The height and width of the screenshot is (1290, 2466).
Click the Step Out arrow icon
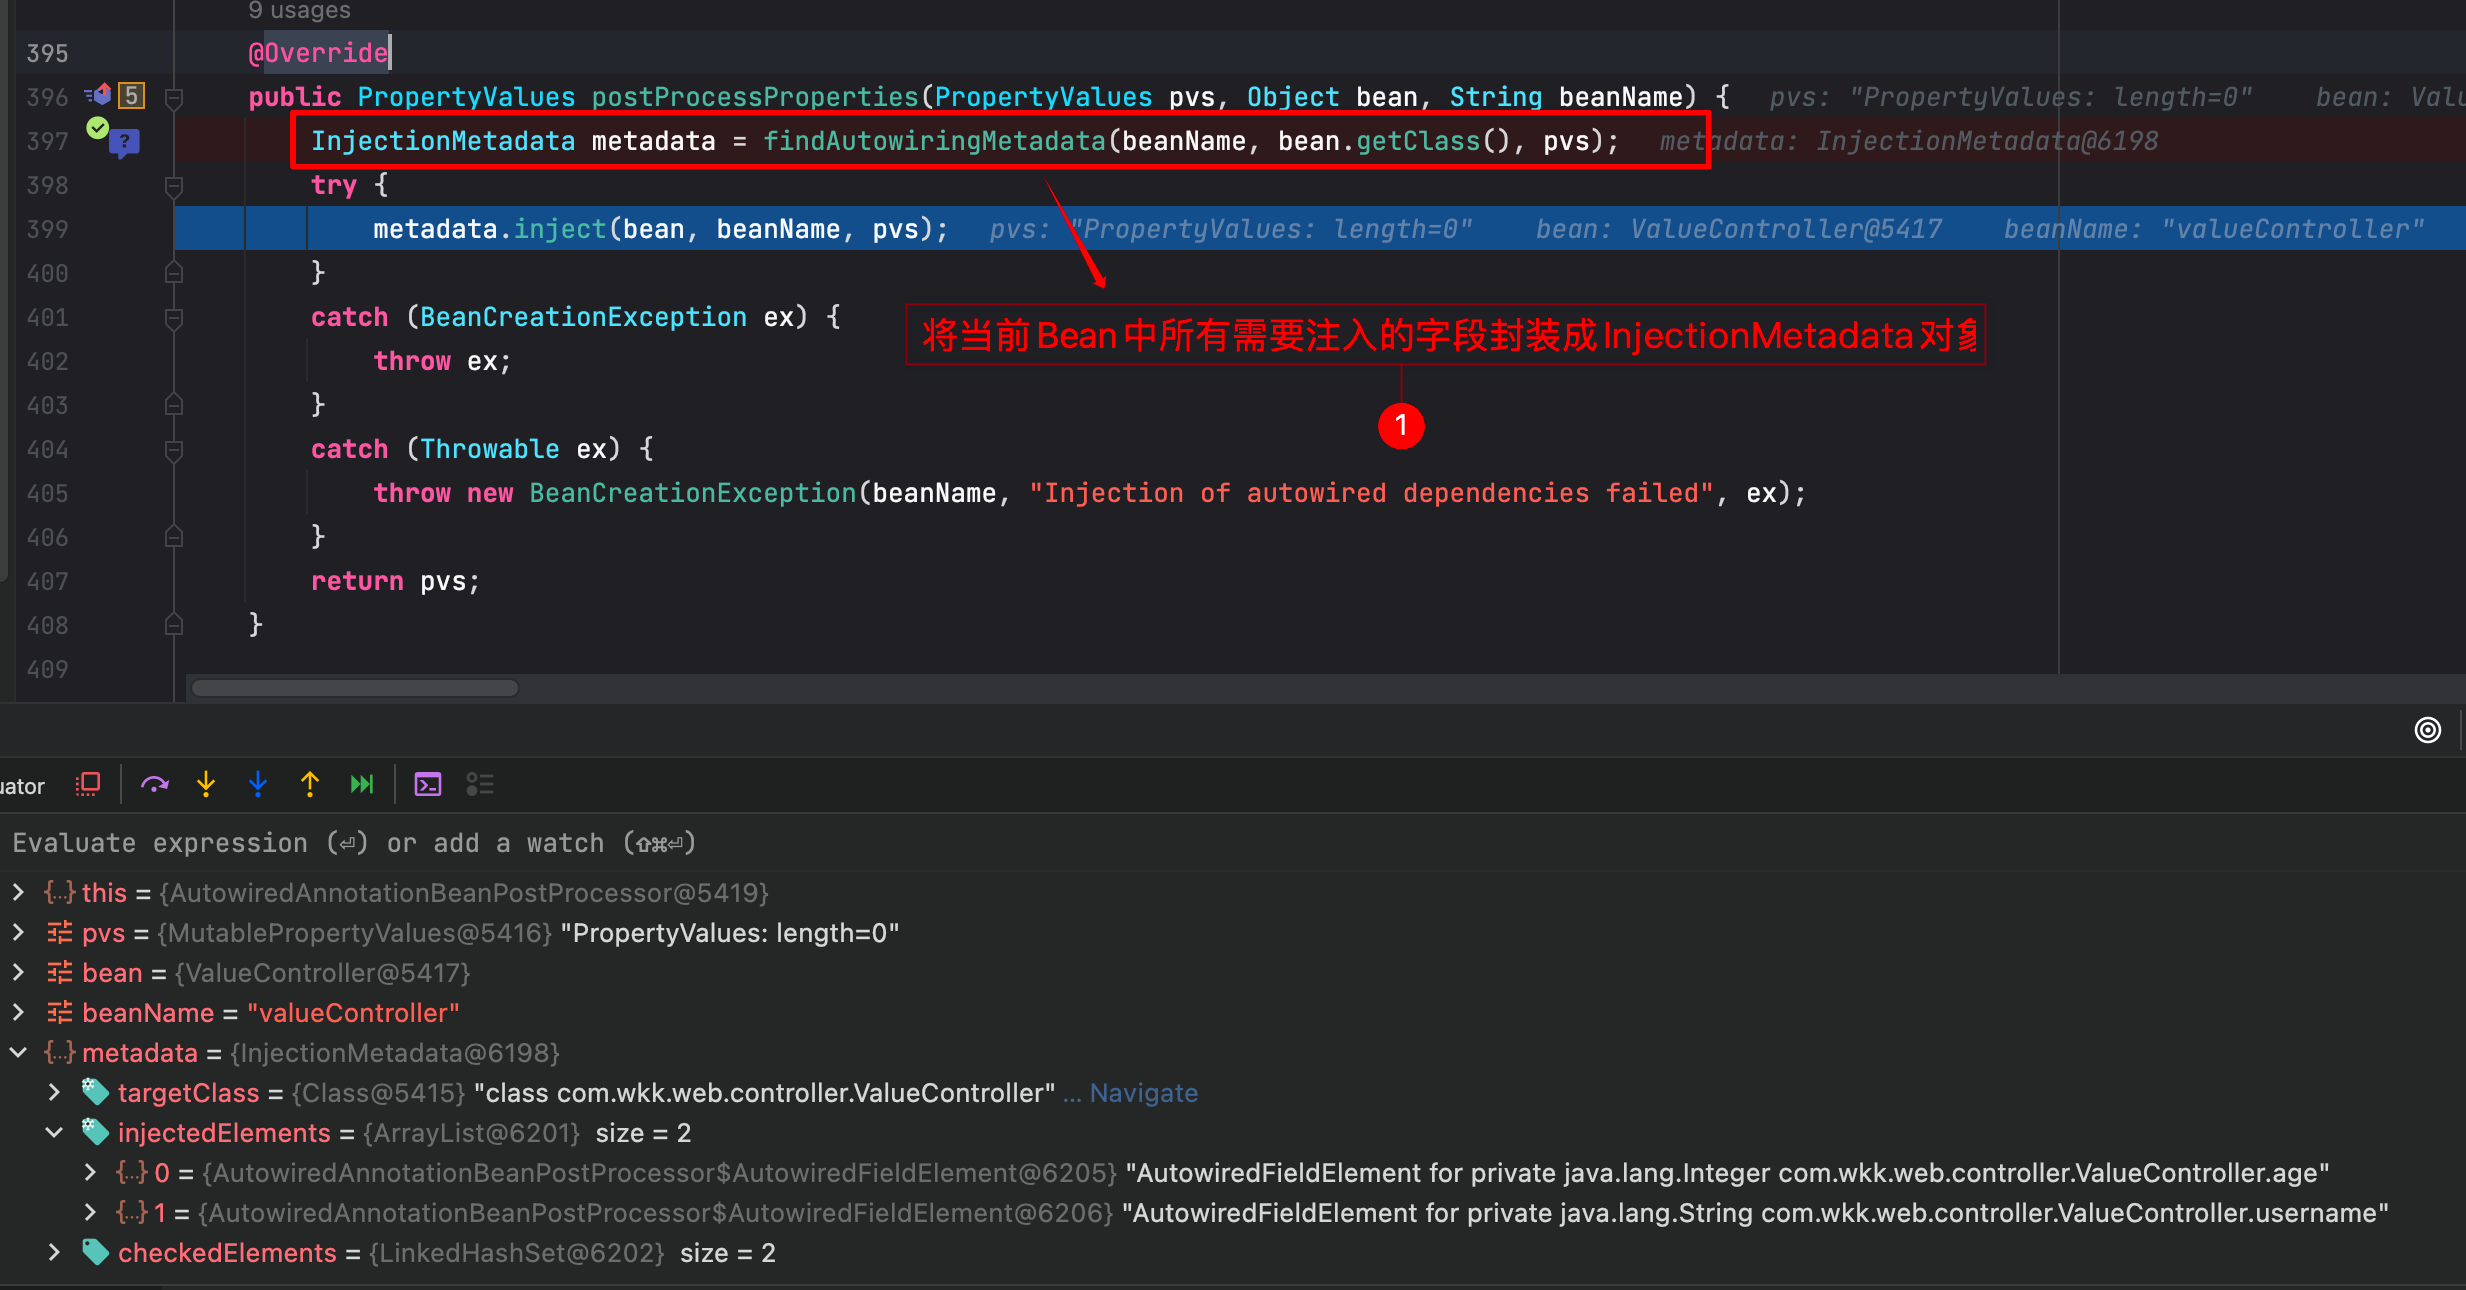click(x=310, y=785)
